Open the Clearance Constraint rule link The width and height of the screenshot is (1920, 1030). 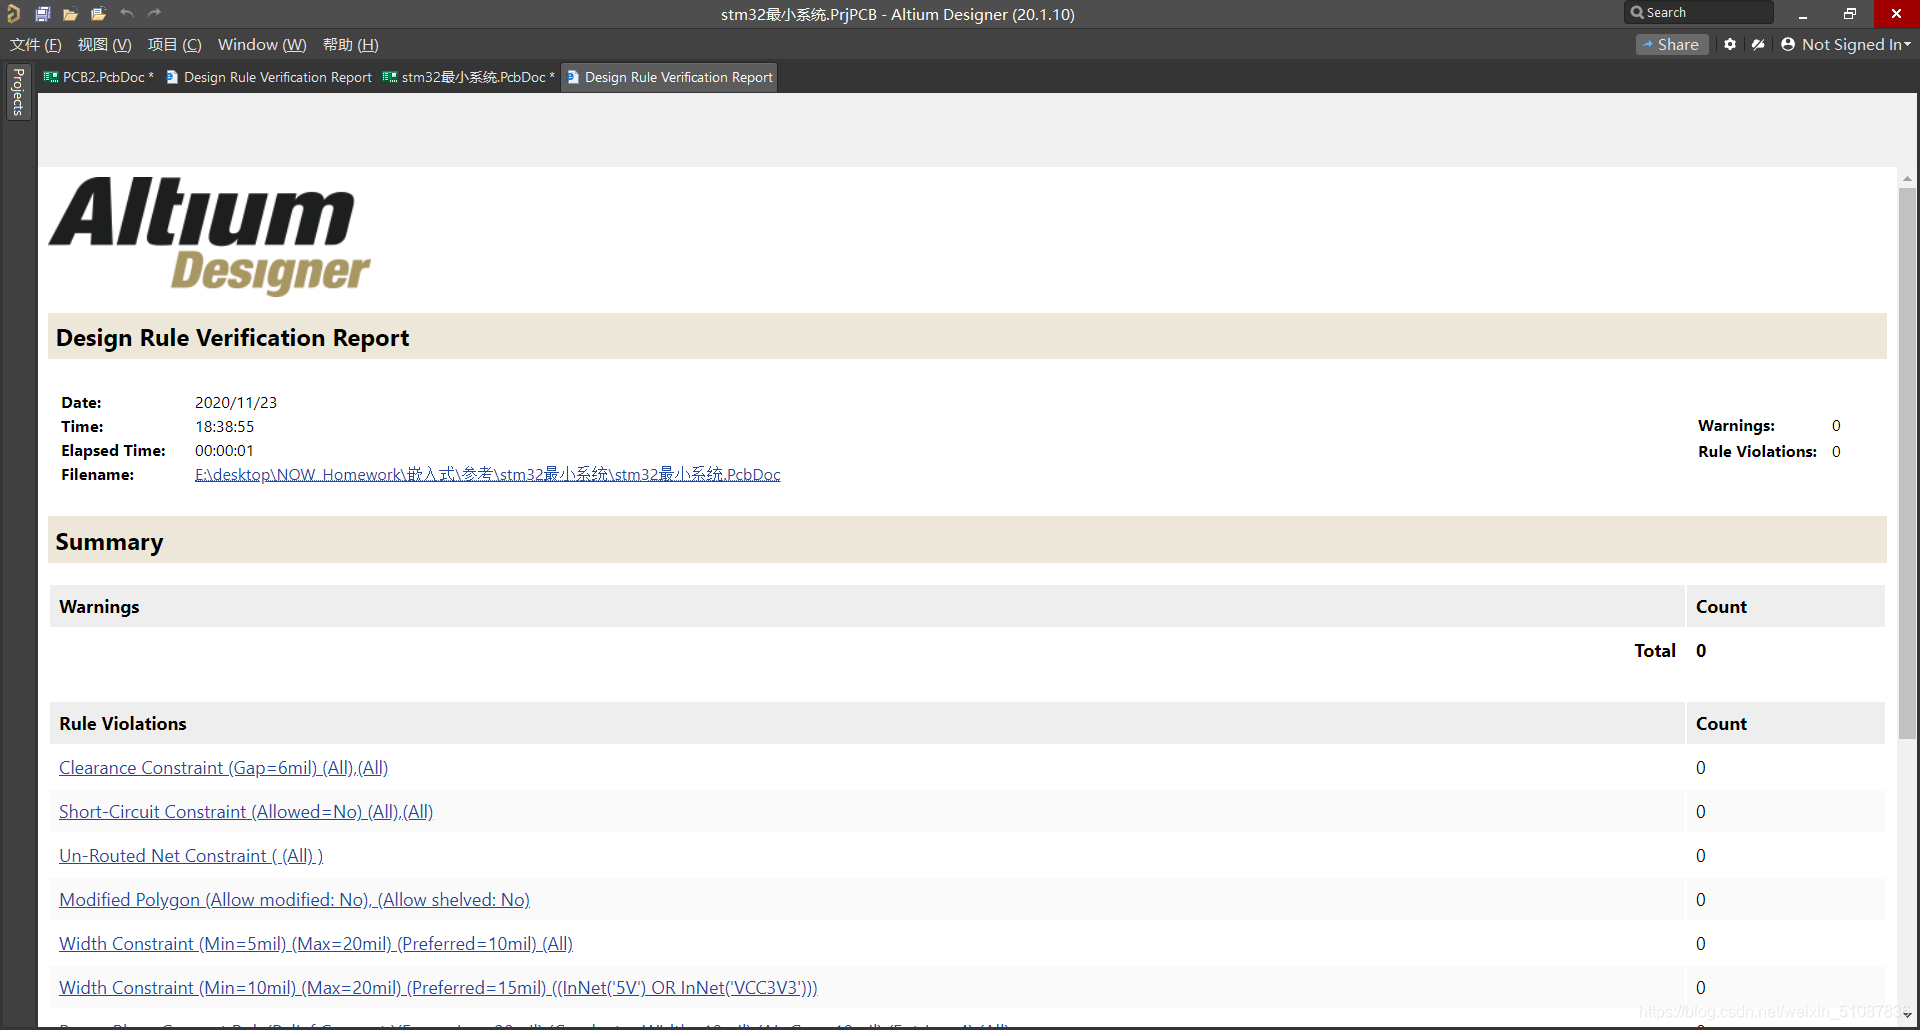223,768
